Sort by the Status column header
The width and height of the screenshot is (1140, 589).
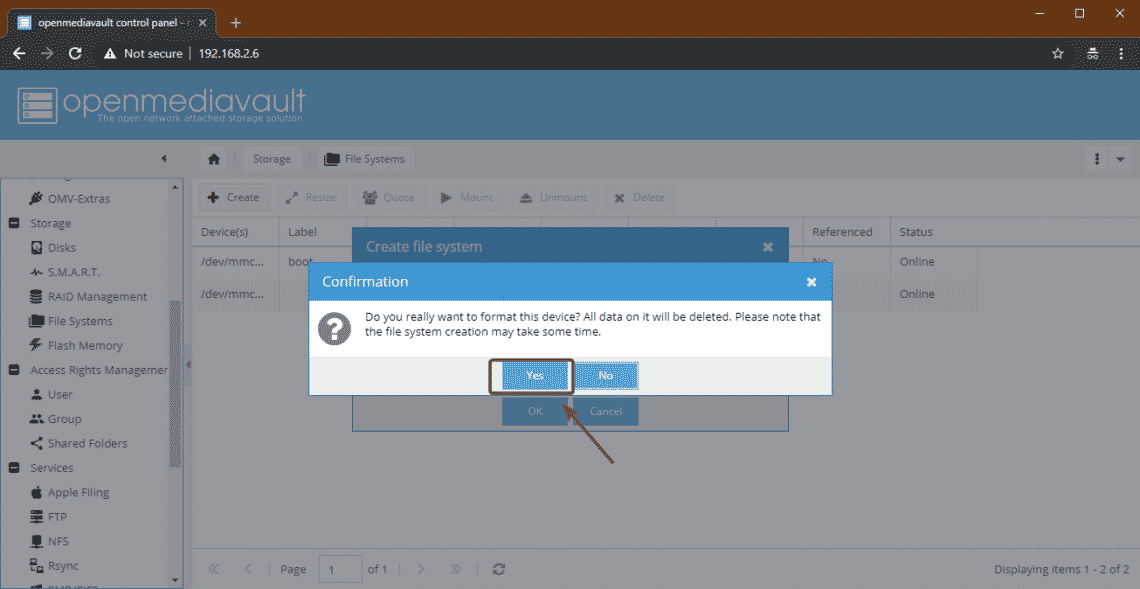tap(934, 232)
